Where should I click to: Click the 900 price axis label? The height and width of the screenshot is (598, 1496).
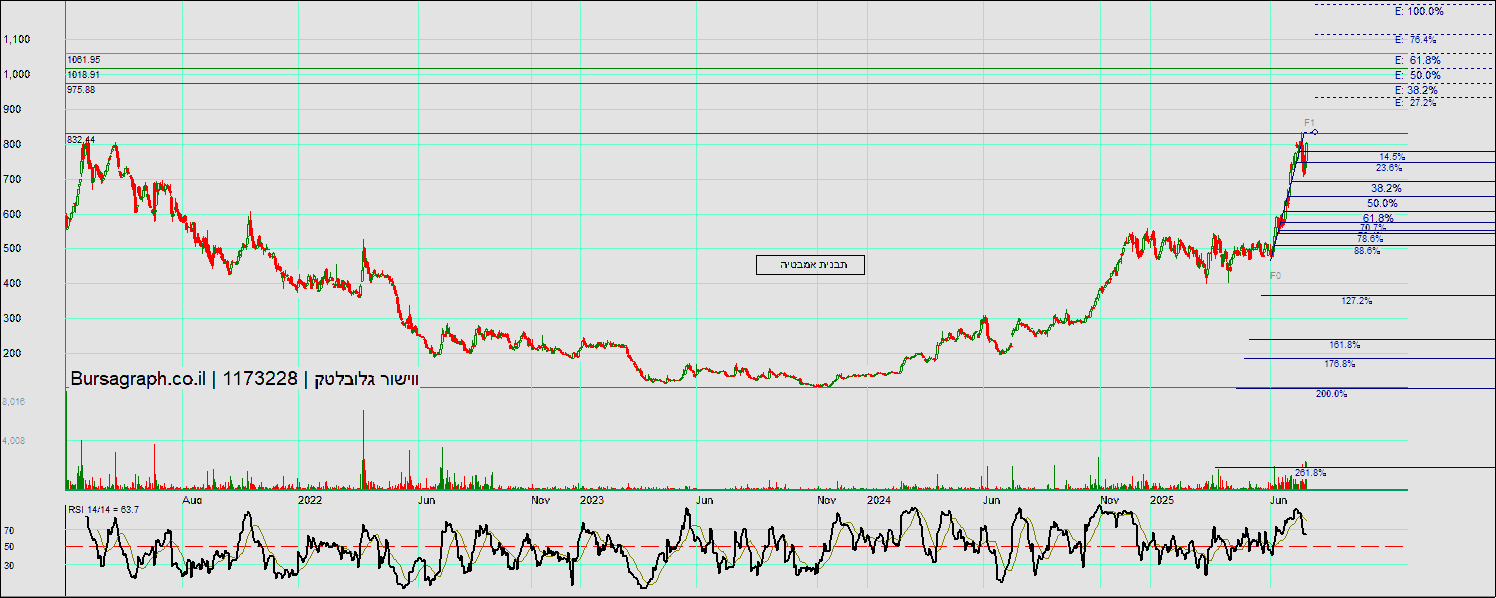[12, 109]
